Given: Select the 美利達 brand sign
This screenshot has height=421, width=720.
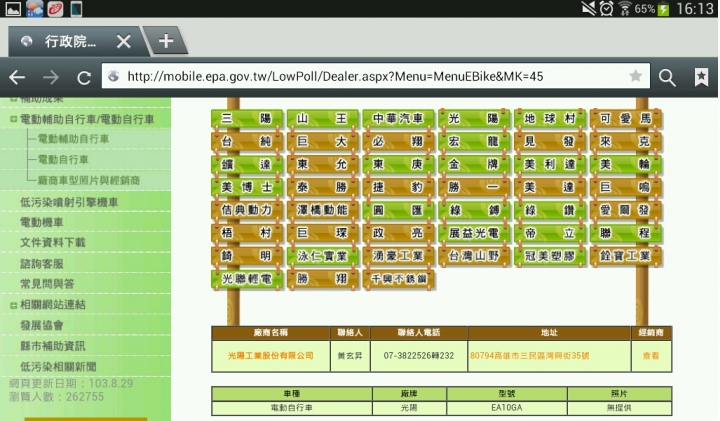Looking at the screenshot, I should (550, 164).
